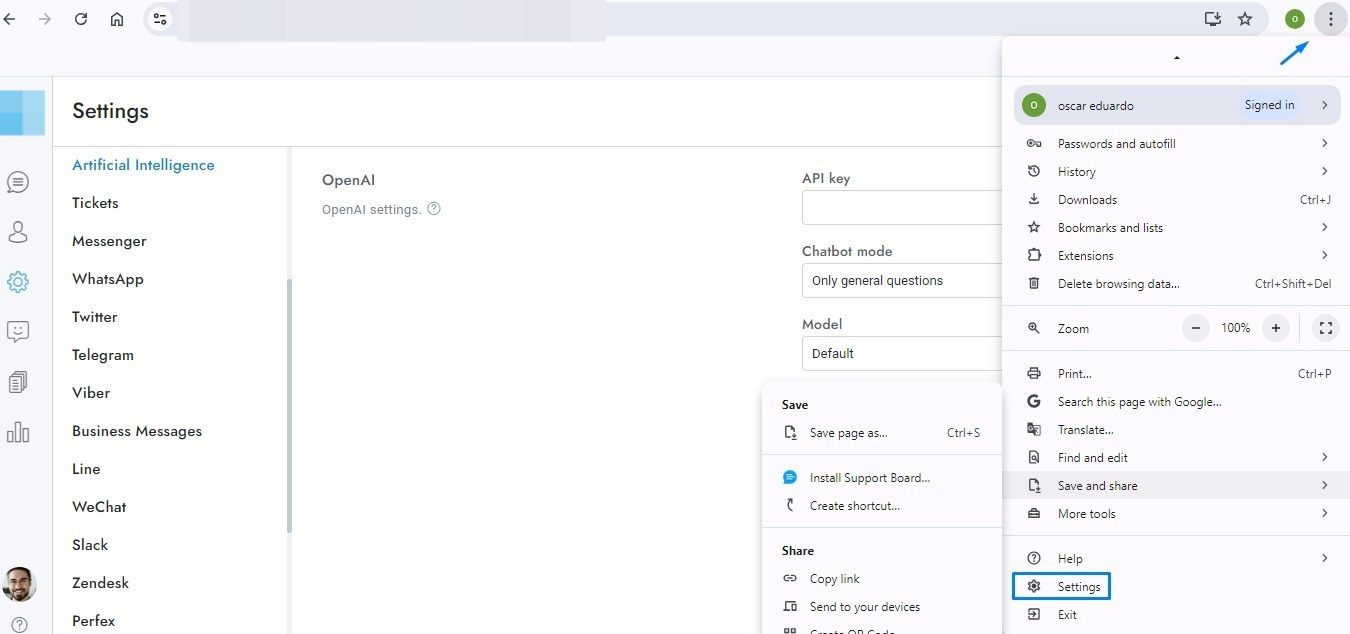Screen dimensions: 1350x634
Task: Click the user avatar photo at bottom left
Action: point(19,584)
